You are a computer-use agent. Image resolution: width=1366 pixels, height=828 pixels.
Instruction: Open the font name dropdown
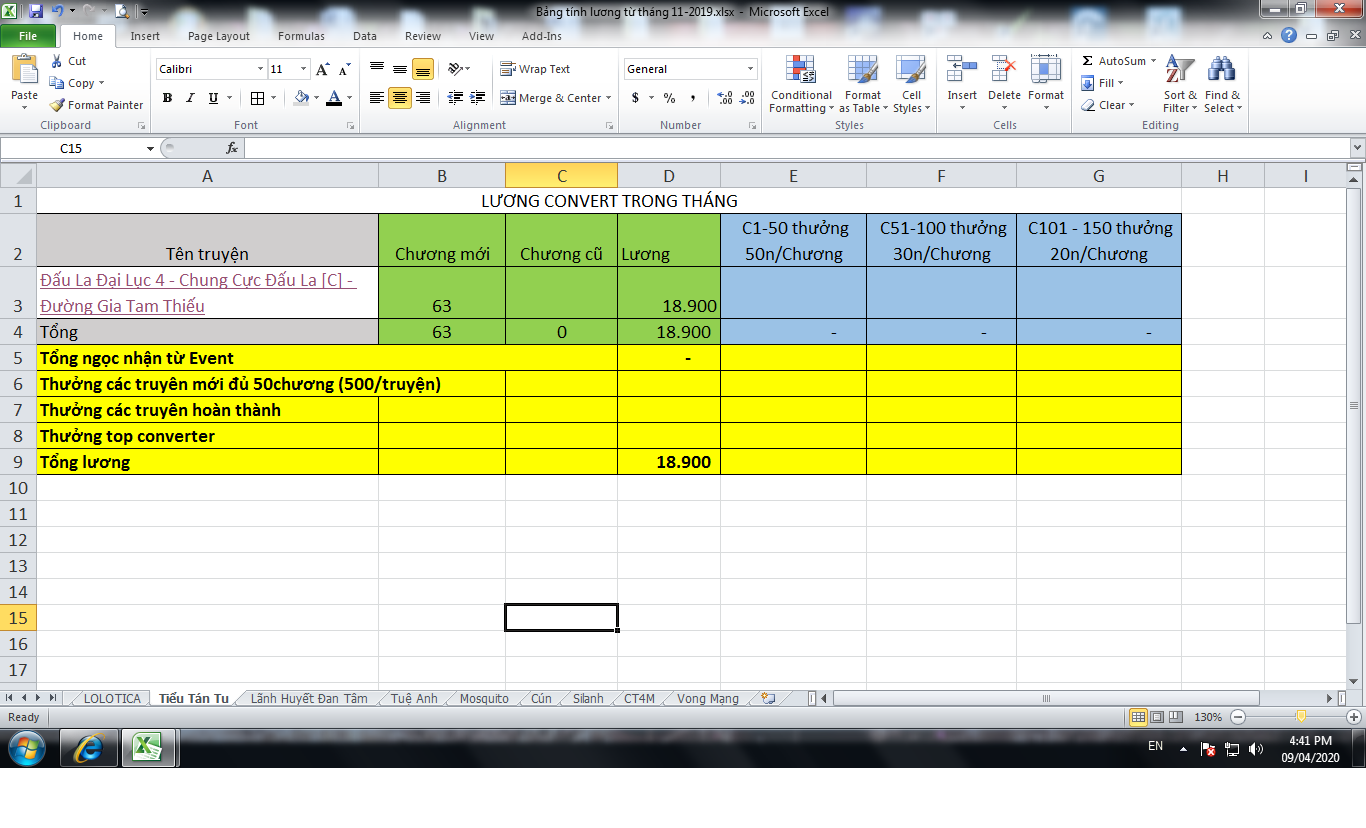coord(260,69)
